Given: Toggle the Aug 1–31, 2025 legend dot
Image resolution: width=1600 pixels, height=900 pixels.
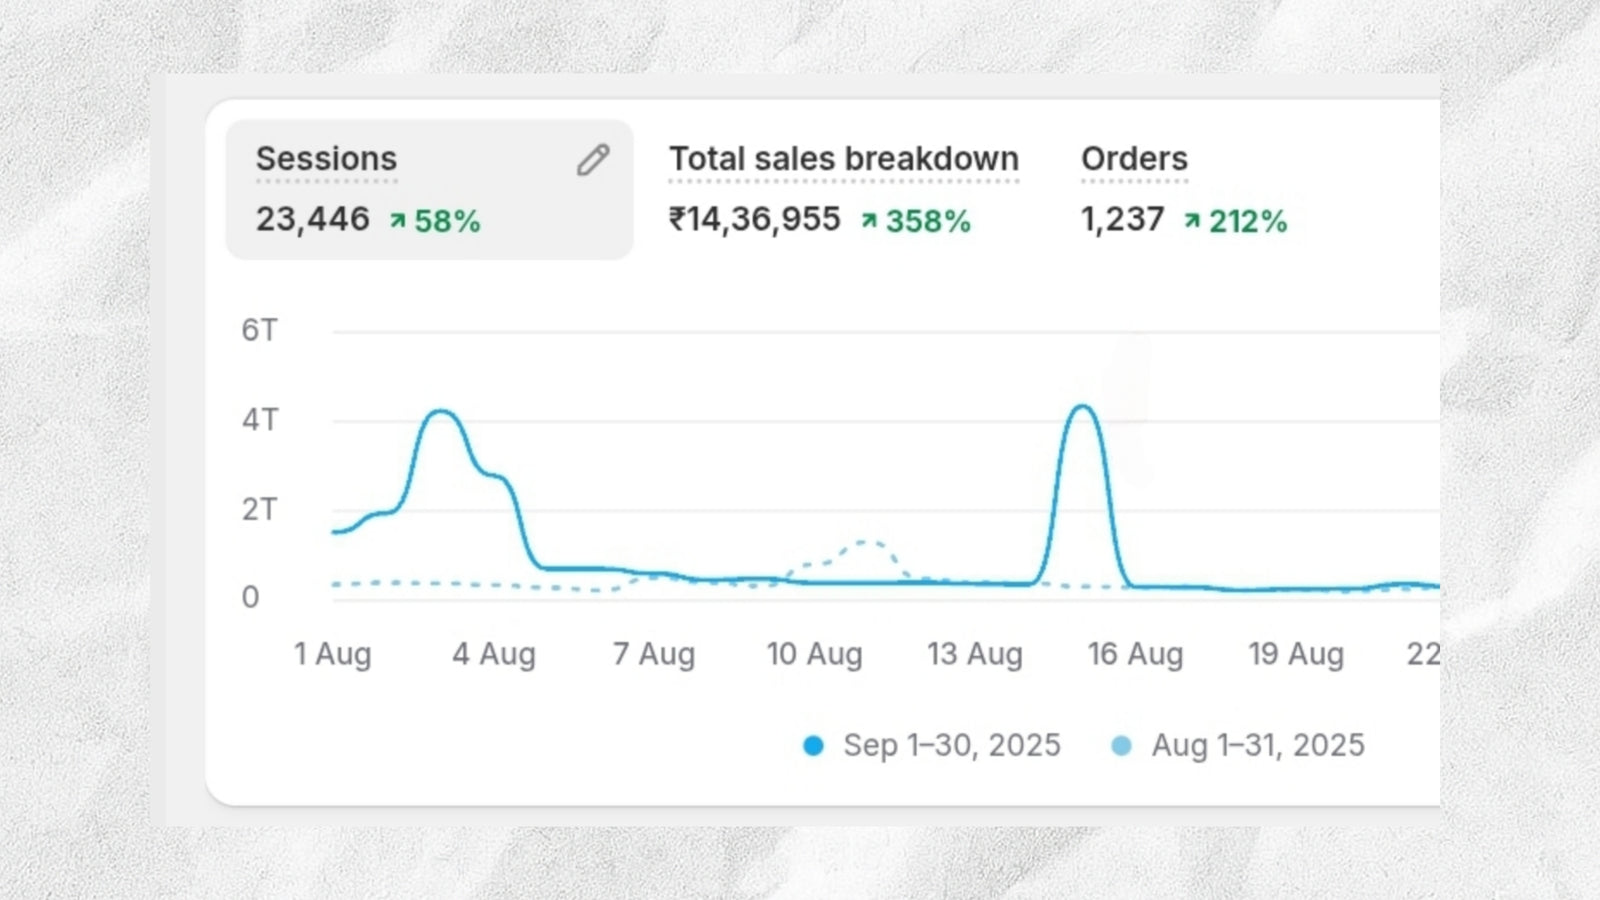Looking at the screenshot, I should pyautogui.click(x=1121, y=746).
